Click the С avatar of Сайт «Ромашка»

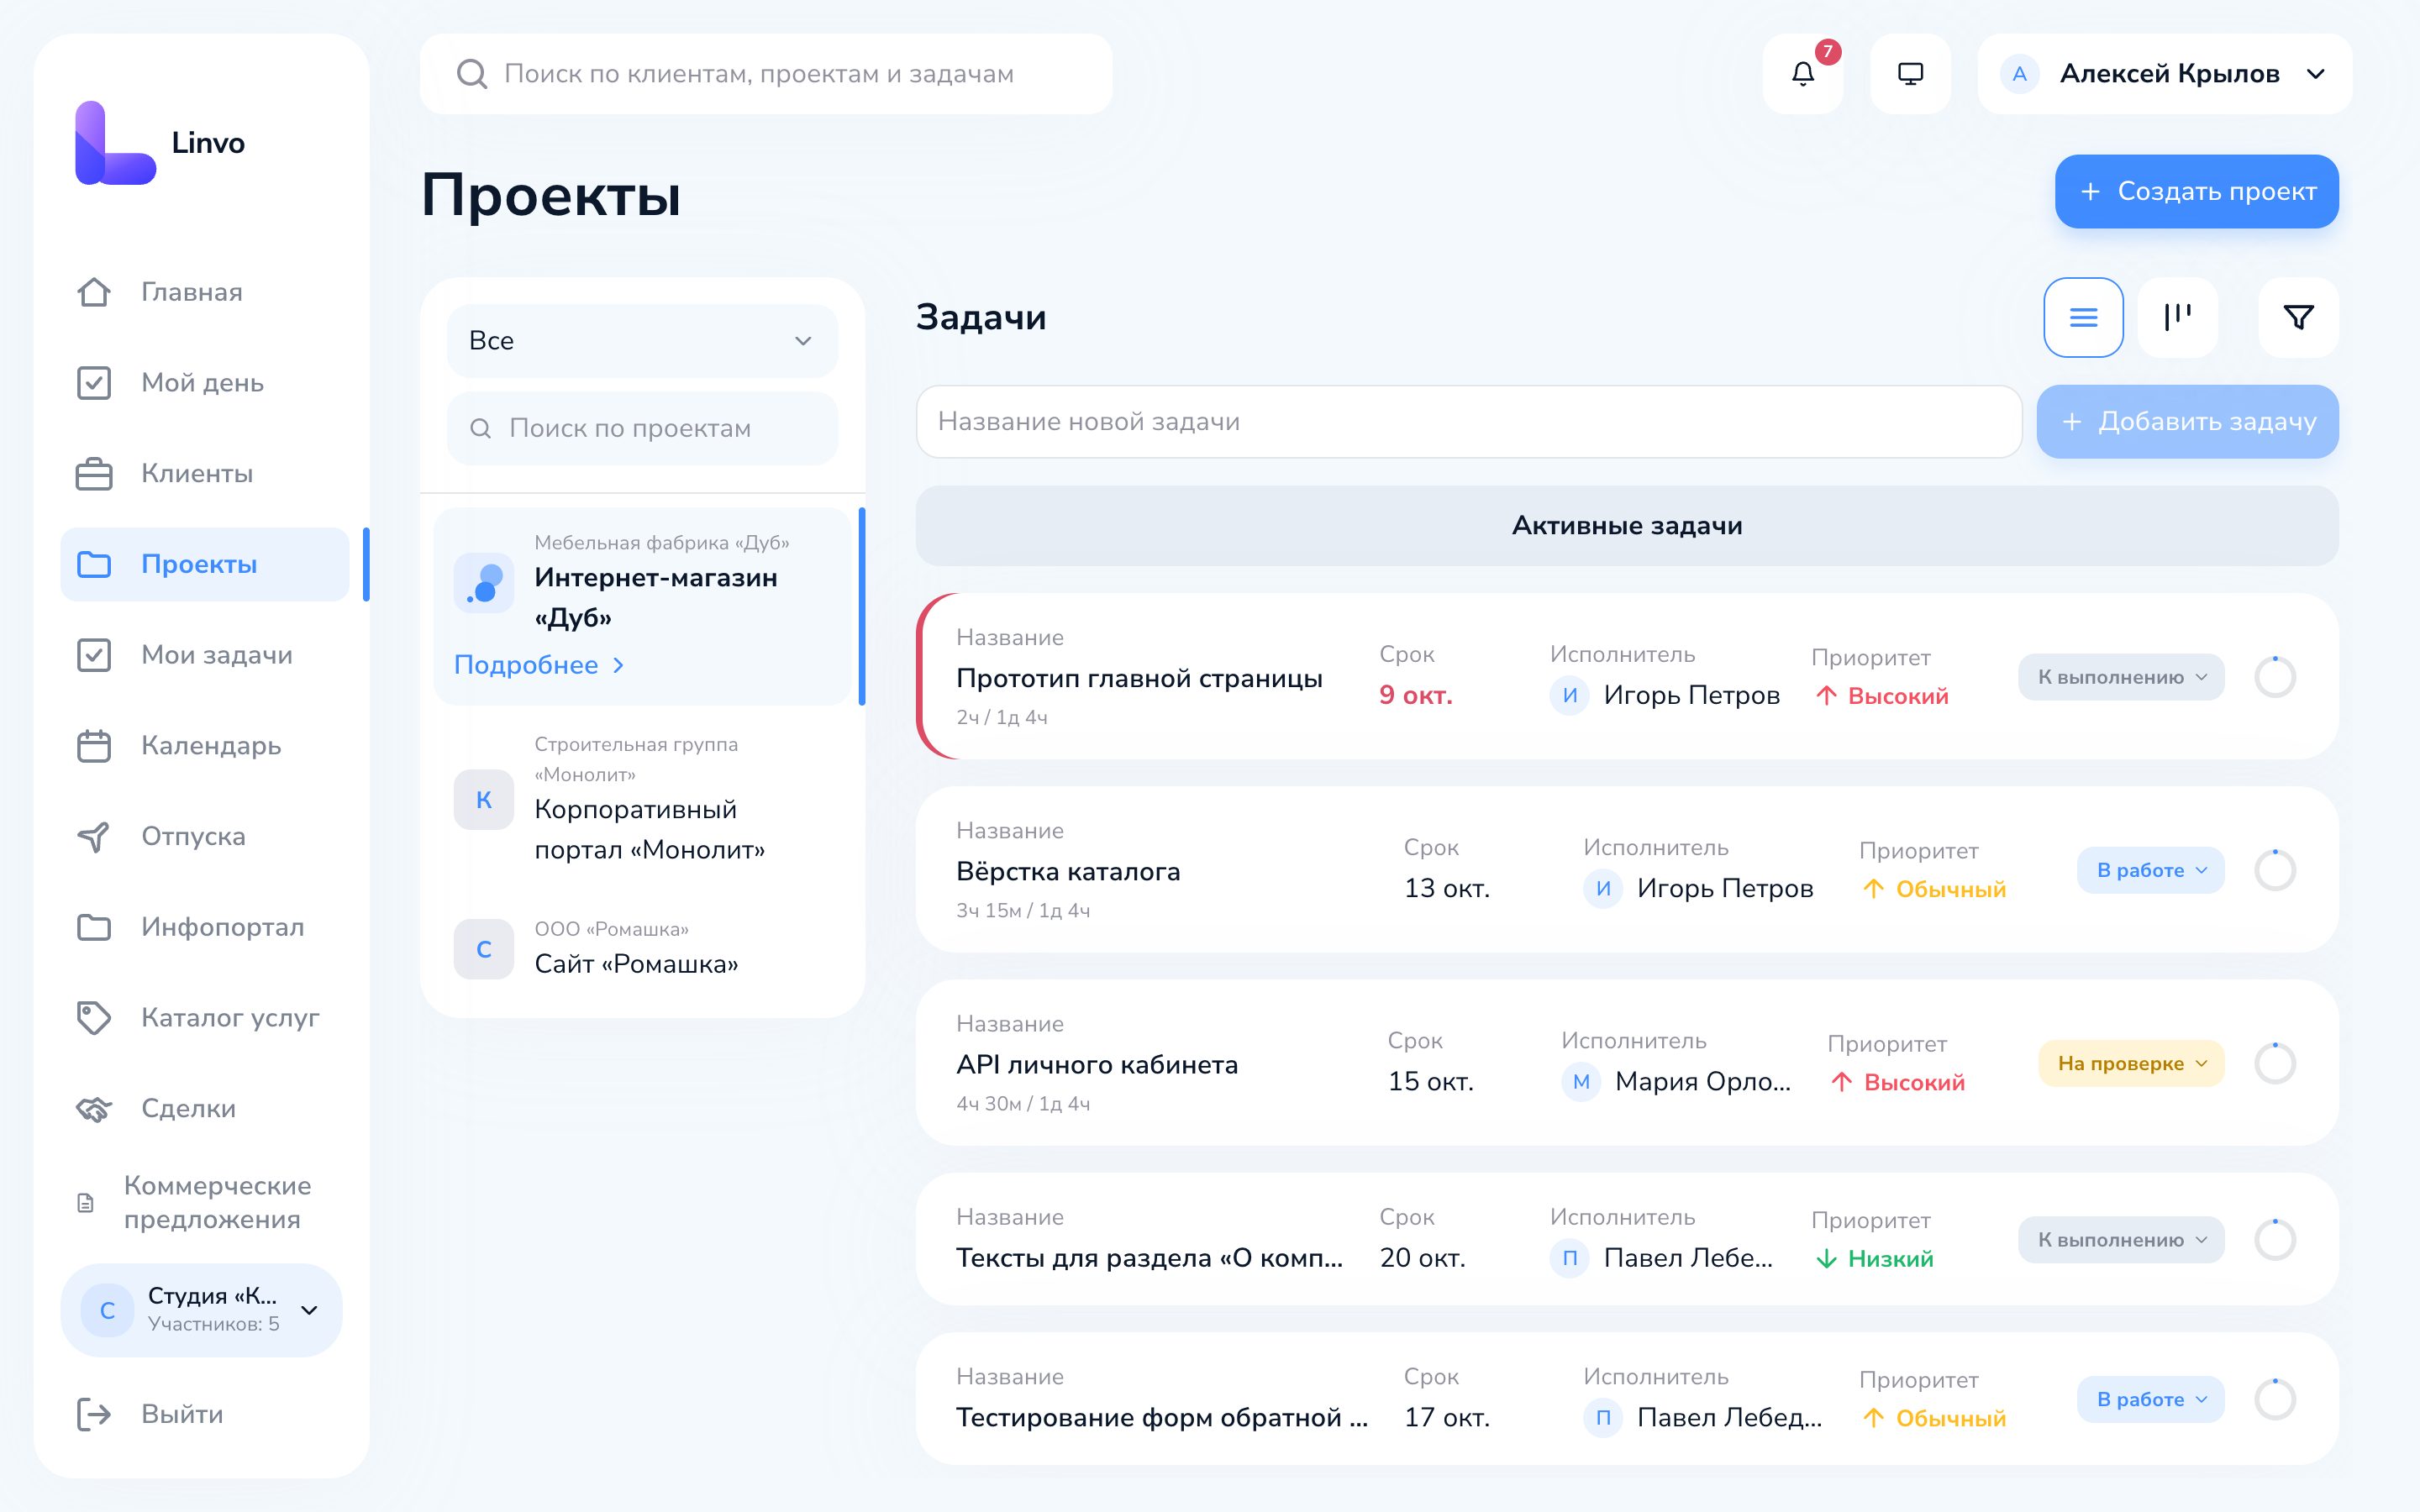pos(484,949)
